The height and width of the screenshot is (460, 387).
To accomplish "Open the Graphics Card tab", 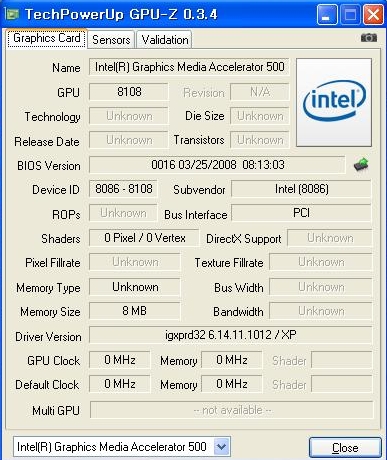I will click(47, 38).
